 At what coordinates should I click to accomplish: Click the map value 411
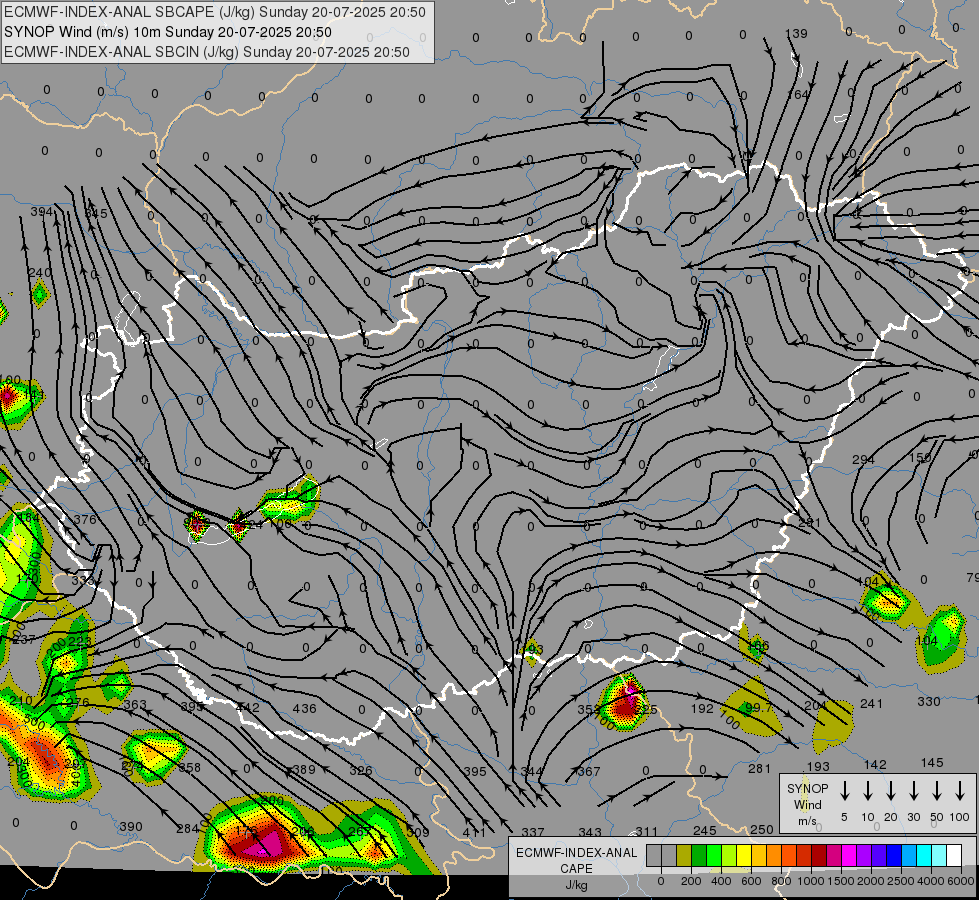pos(475,832)
